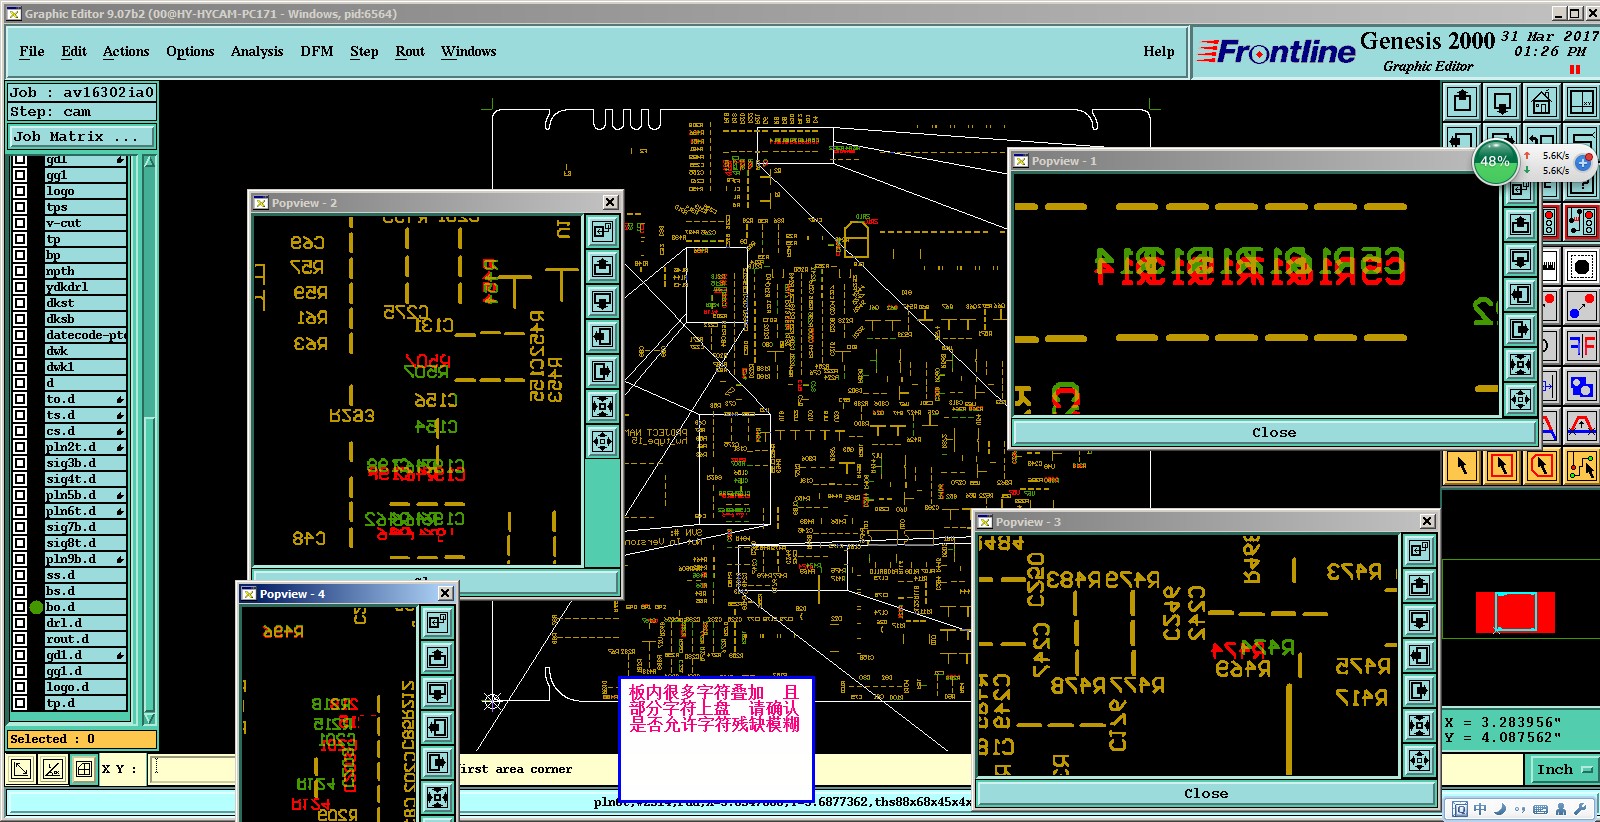Click the XY coordinate input field

point(195,769)
